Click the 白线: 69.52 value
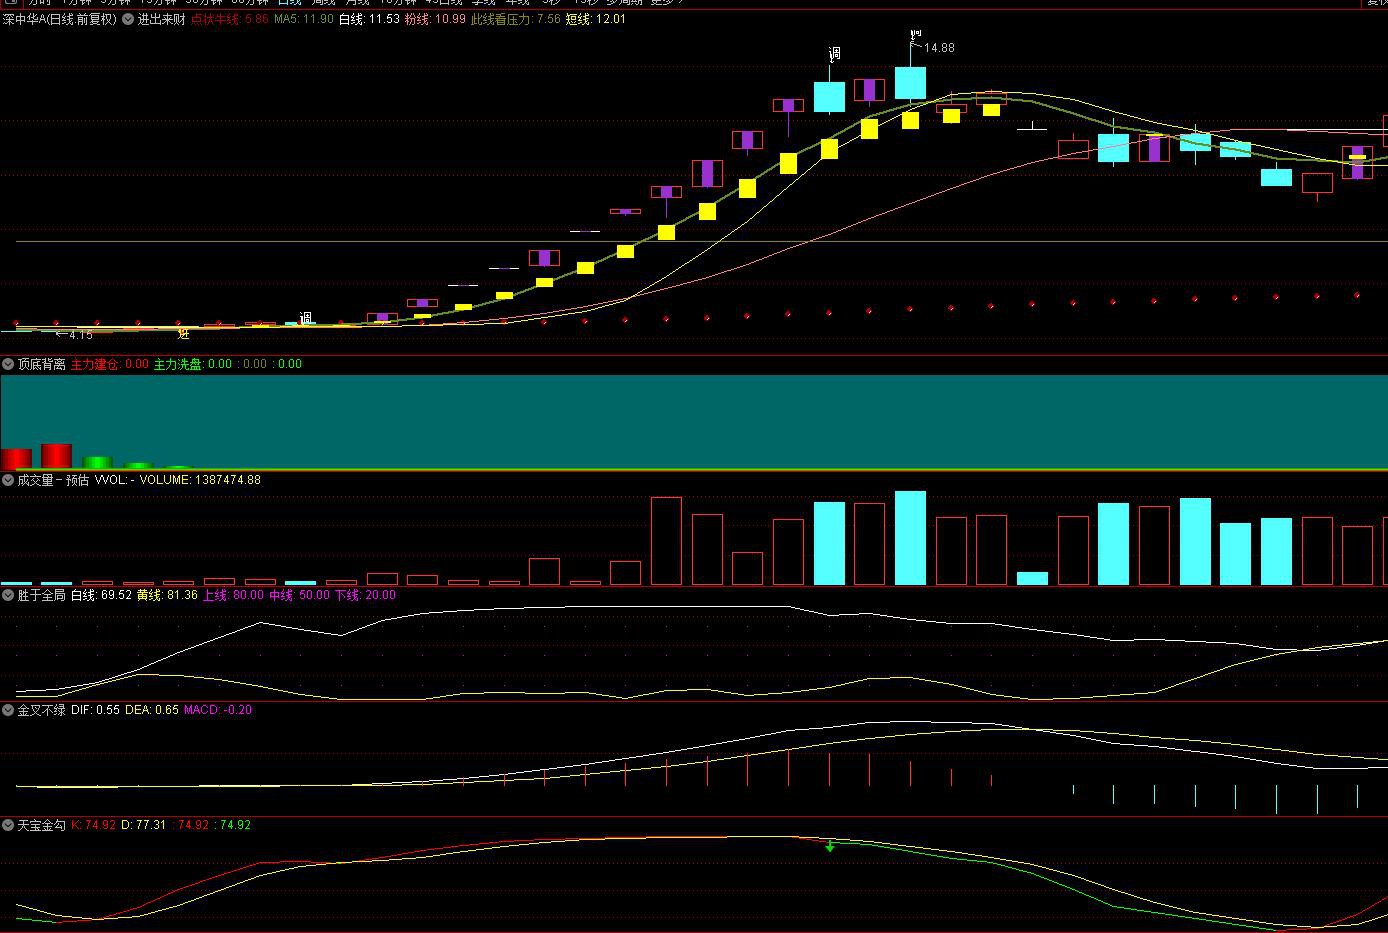Image resolution: width=1388 pixels, height=933 pixels. click(x=101, y=595)
